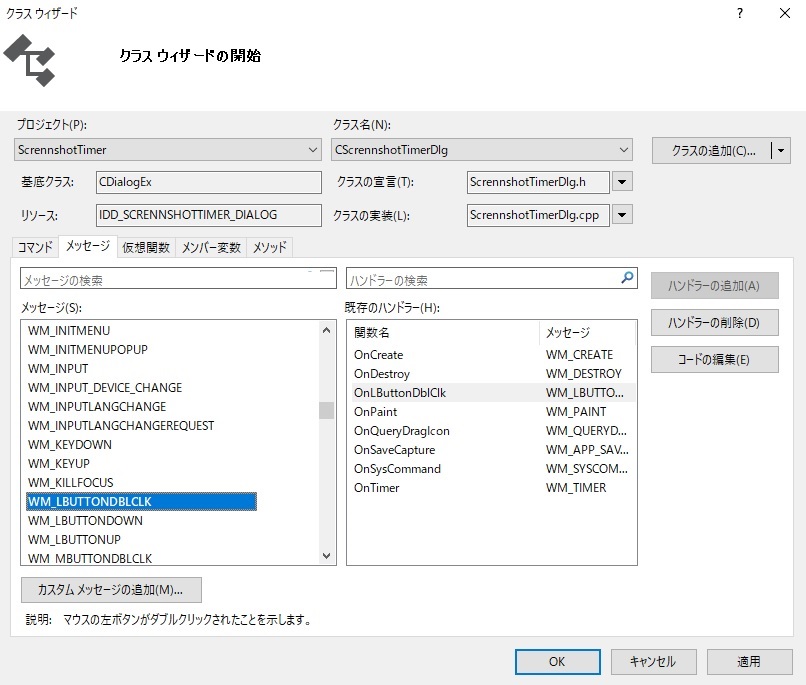Select WM_INPUT_DEVICE_CHANGE message
This screenshot has height=685, width=806.
click(x=105, y=387)
